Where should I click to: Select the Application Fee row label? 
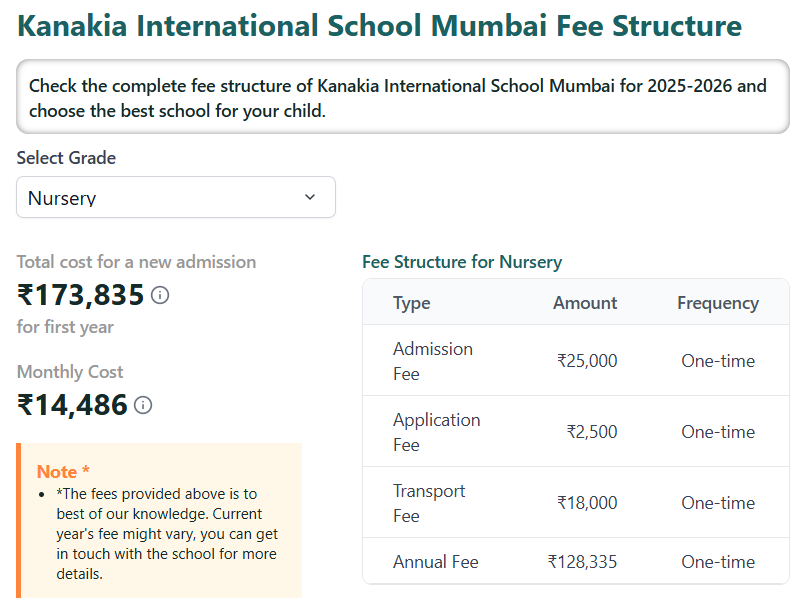coord(436,432)
